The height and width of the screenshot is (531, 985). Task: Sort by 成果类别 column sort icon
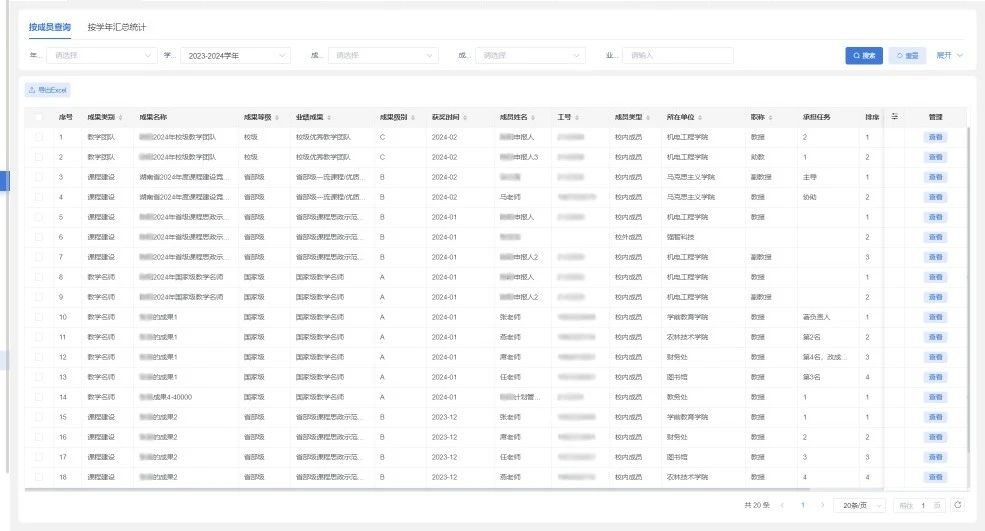(x=122, y=118)
